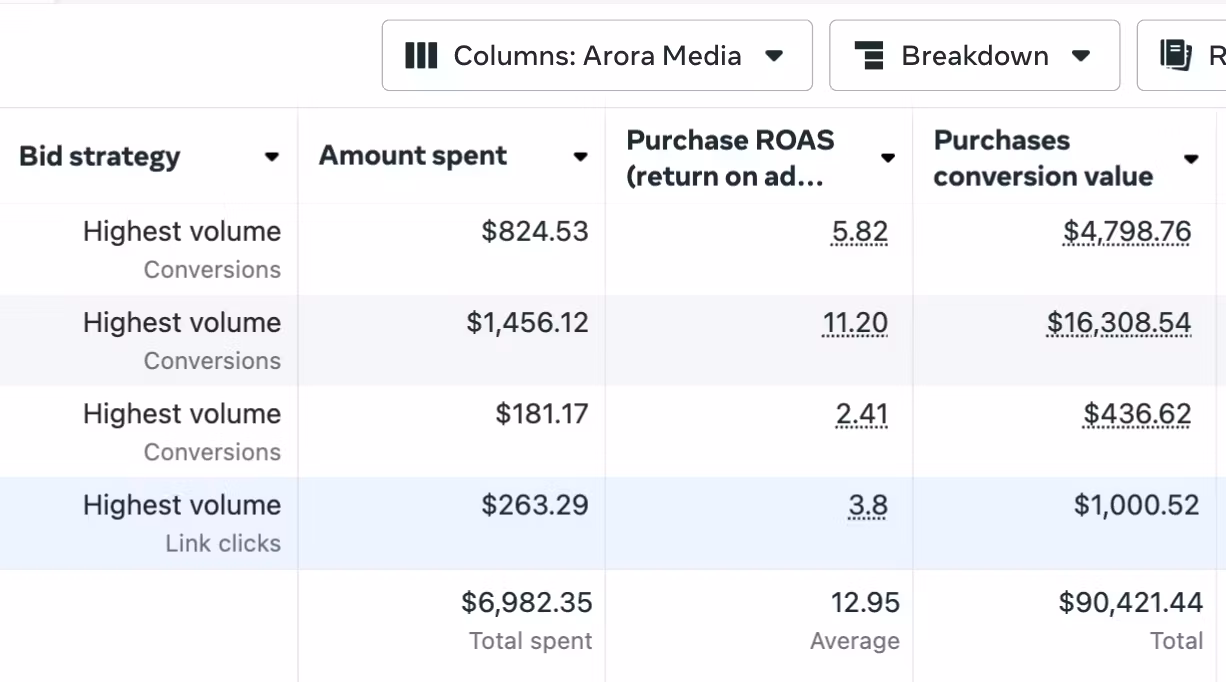Select the Link clicks bid strategy cell
This screenshot has width=1226, height=682.
click(x=222, y=543)
